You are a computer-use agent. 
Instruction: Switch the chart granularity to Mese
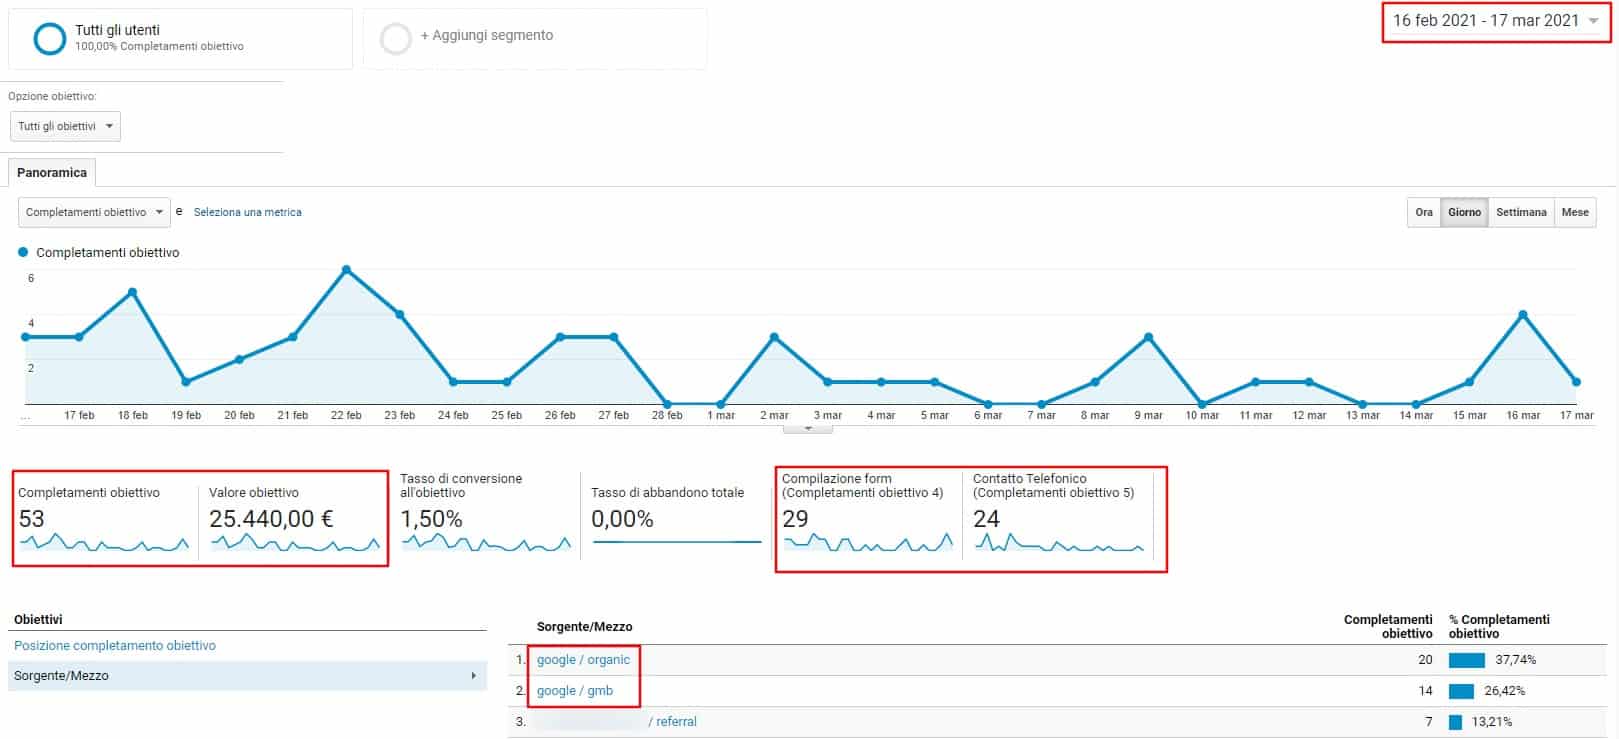pos(1574,212)
